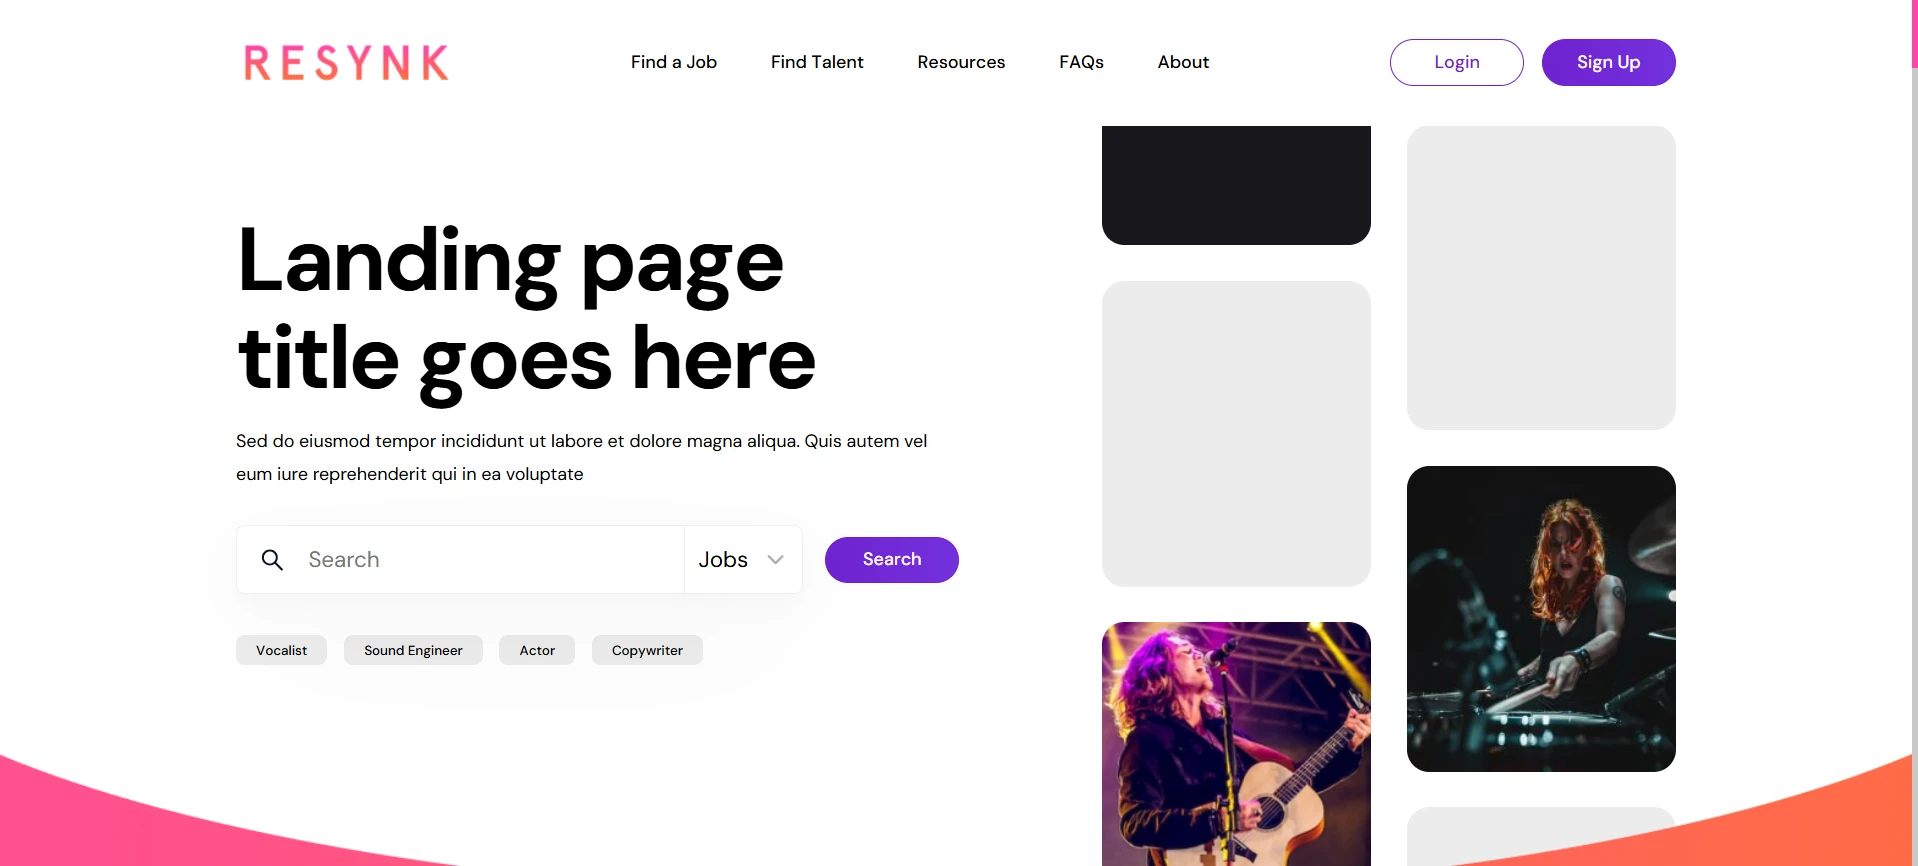Click the RESYNK logo
Viewport: 1918px width, 866px height.
coord(346,62)
